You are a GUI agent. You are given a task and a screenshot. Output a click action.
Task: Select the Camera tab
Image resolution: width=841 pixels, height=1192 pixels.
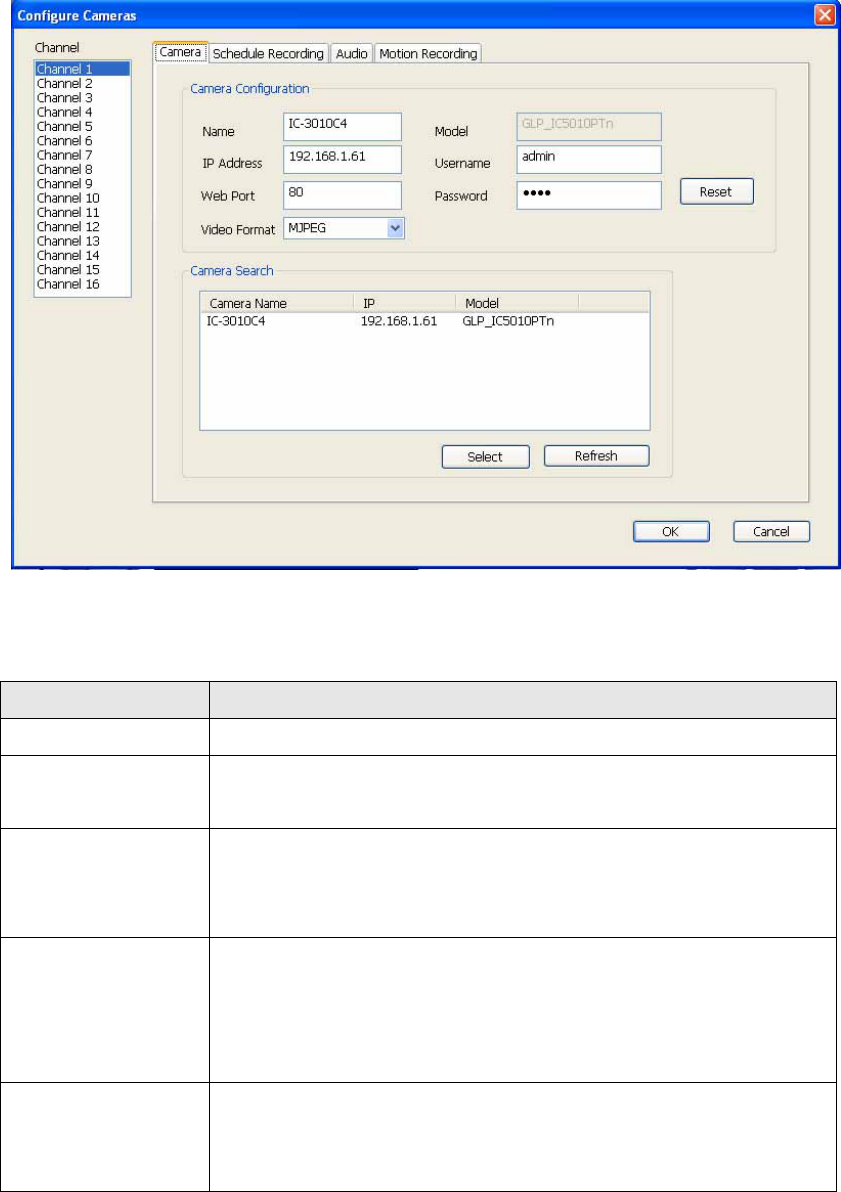pyautogui.click(x=180, y=52)
